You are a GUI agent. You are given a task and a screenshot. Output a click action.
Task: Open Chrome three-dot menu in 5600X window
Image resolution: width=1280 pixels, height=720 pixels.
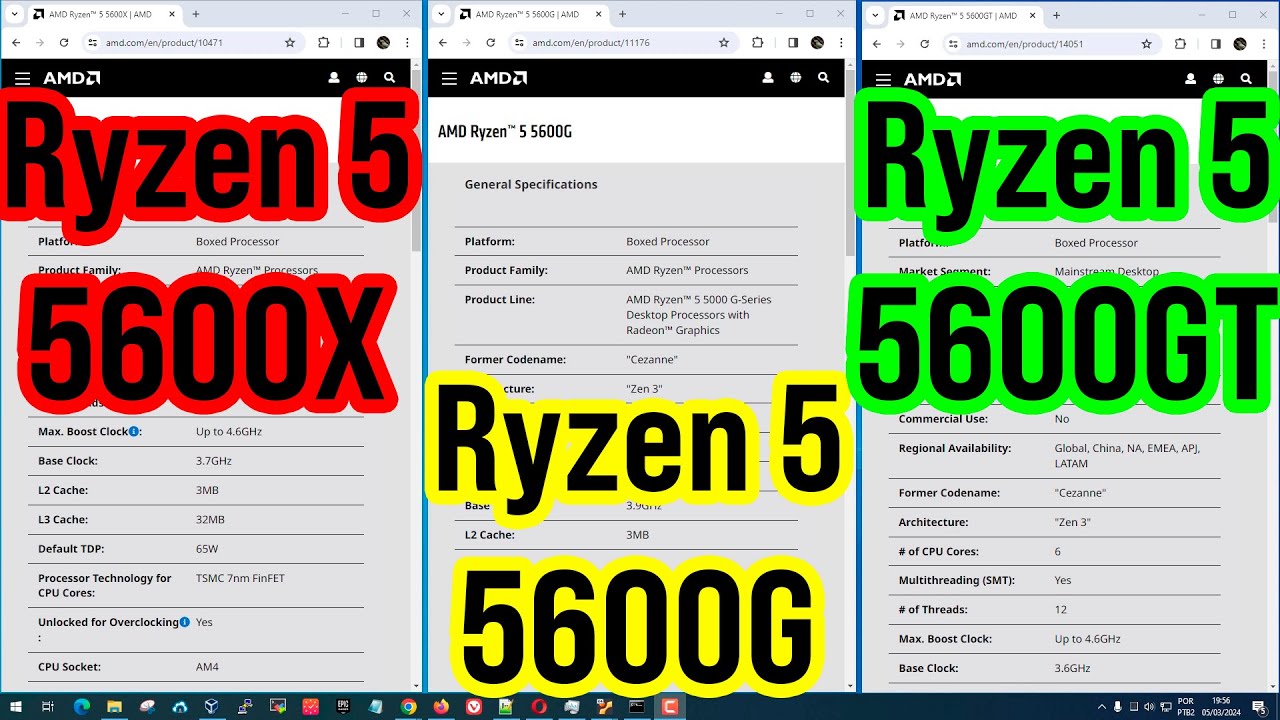tap(407, 43)
